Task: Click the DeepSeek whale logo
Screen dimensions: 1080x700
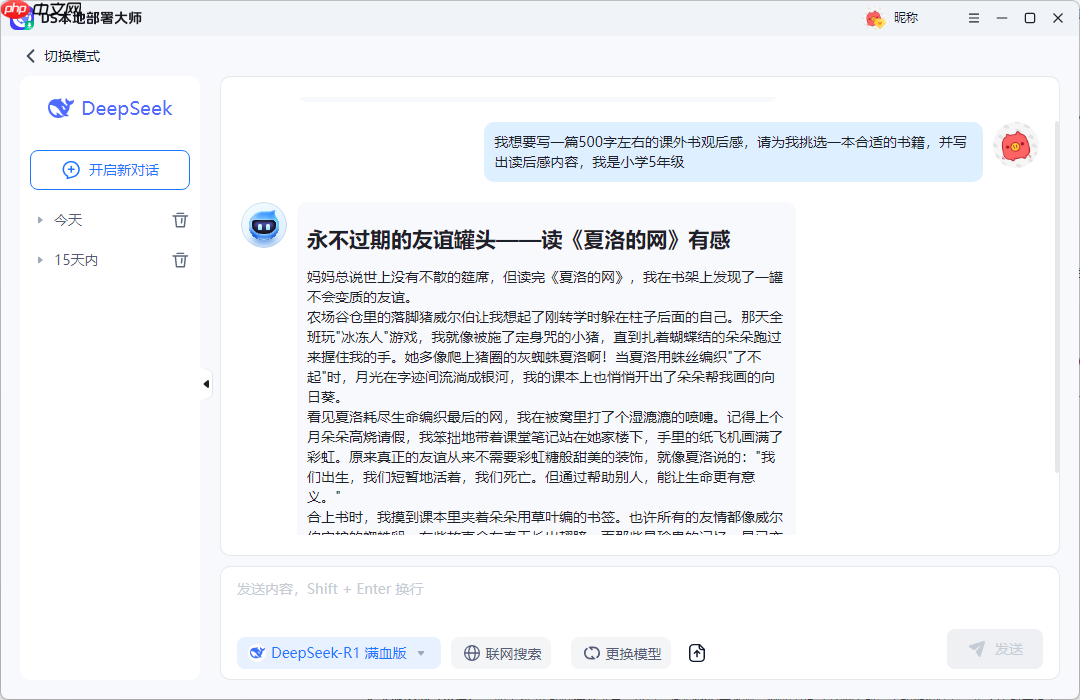Action: click(61, 108)
